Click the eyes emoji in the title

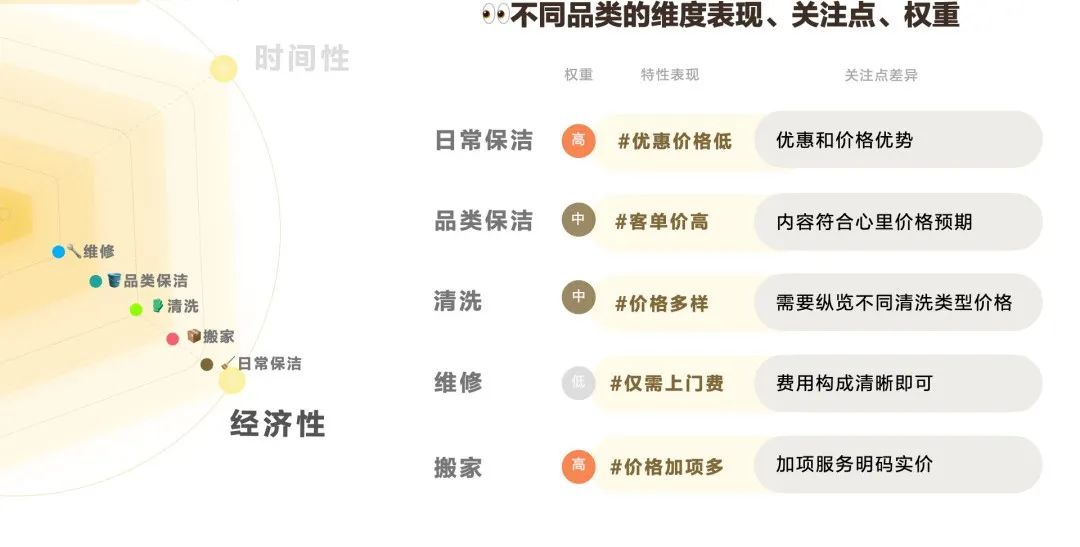[x=495, y=14]
